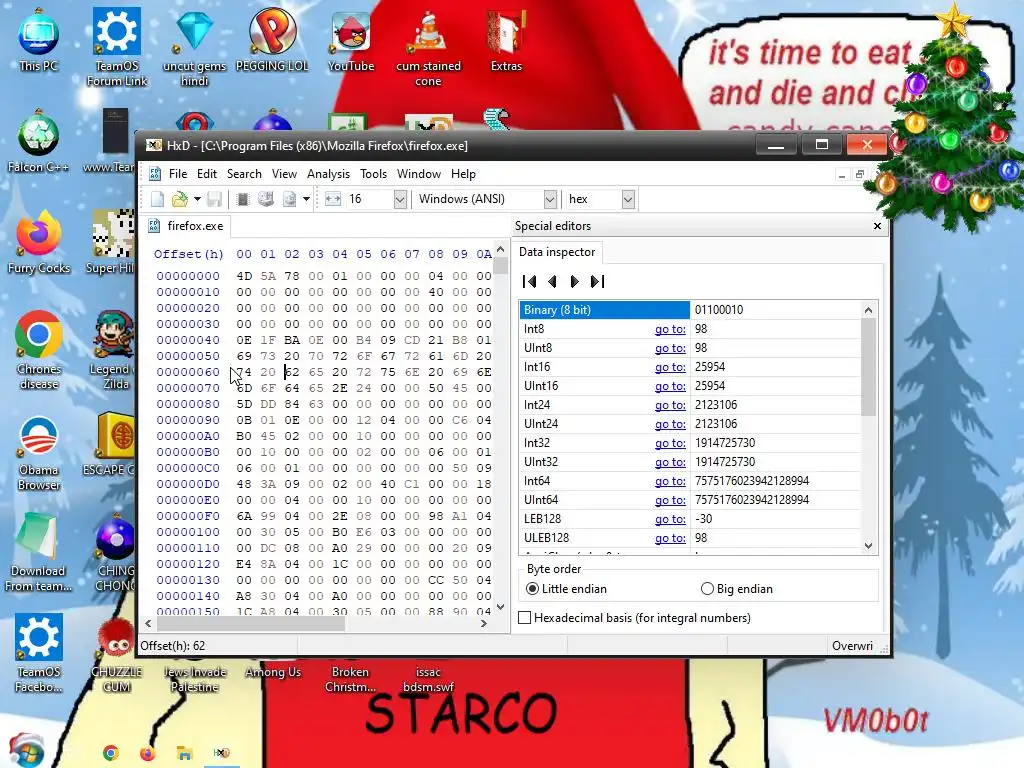The image size is (1024, 768).
Task: Click the bytes-per-row width icon
Action: [x=333, y=199]
